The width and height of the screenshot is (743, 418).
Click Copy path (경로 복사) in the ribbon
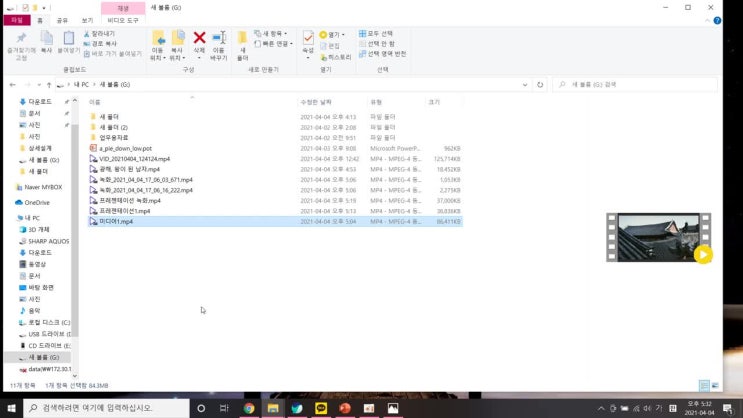click(100, 44)
